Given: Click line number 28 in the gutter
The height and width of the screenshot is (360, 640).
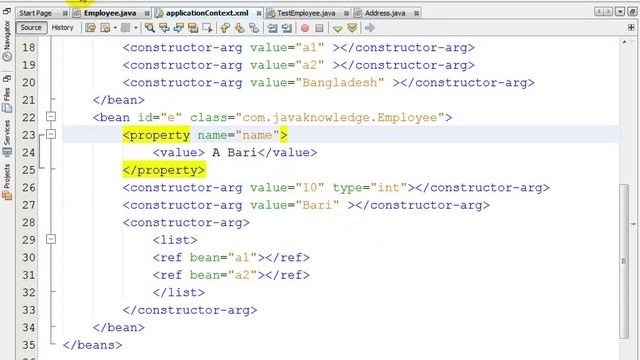Looking at the screenshot, I should 29,222.
